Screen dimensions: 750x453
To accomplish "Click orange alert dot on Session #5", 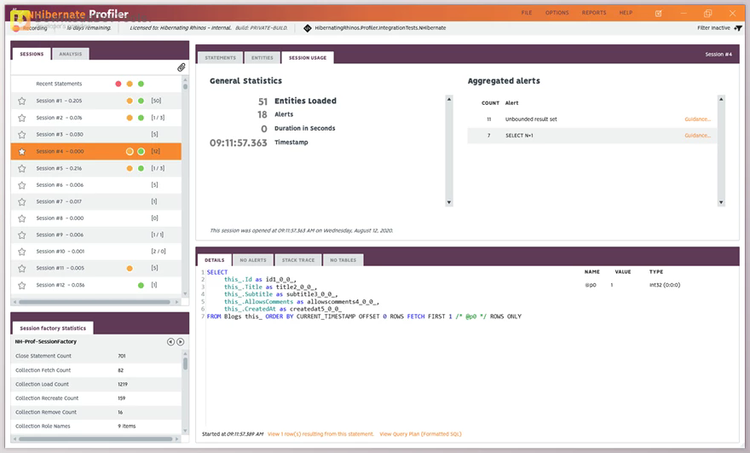I will pyautogui.click(x=130, y=168).
